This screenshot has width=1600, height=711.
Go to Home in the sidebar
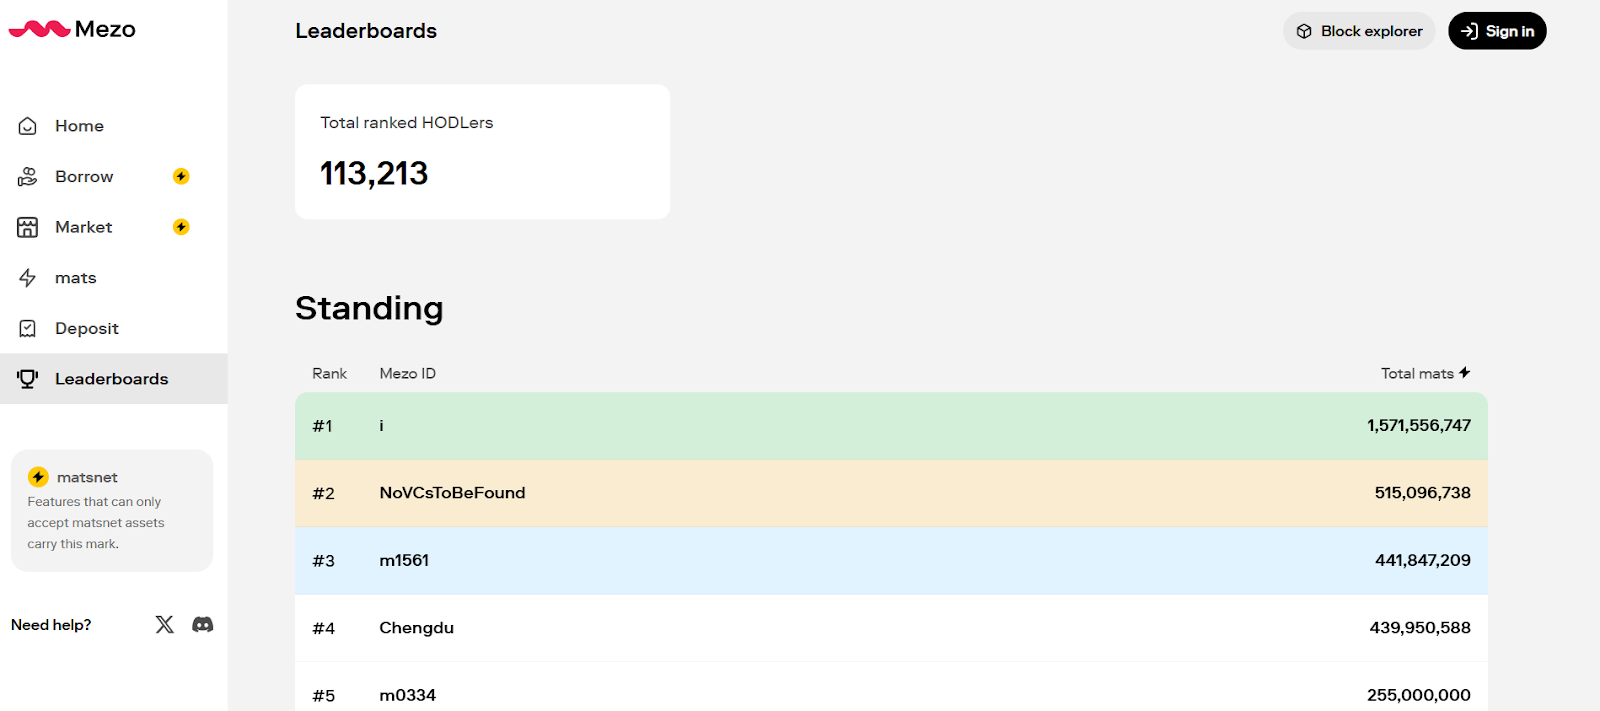(114, 126)
